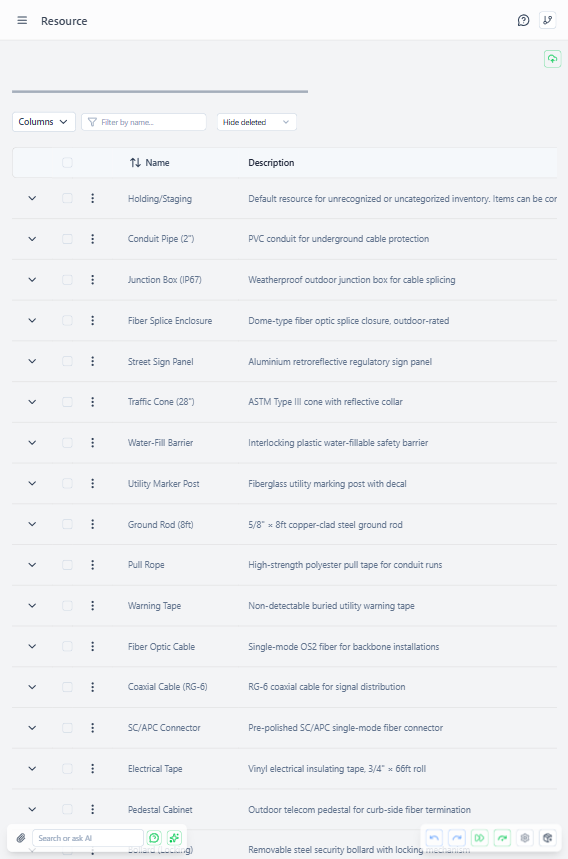This screenshot has height=859, width=568.
Task: Open row actions for Junction Box (IP67)
Action: pos(93,280)
